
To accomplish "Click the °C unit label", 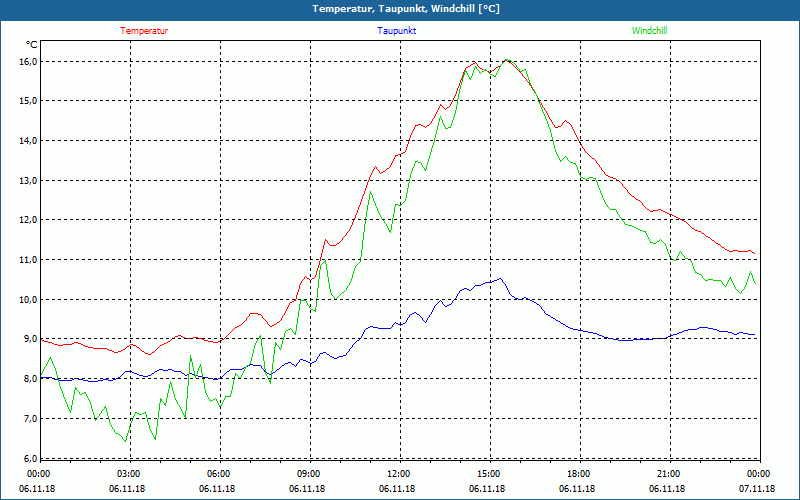I will 32,45.
